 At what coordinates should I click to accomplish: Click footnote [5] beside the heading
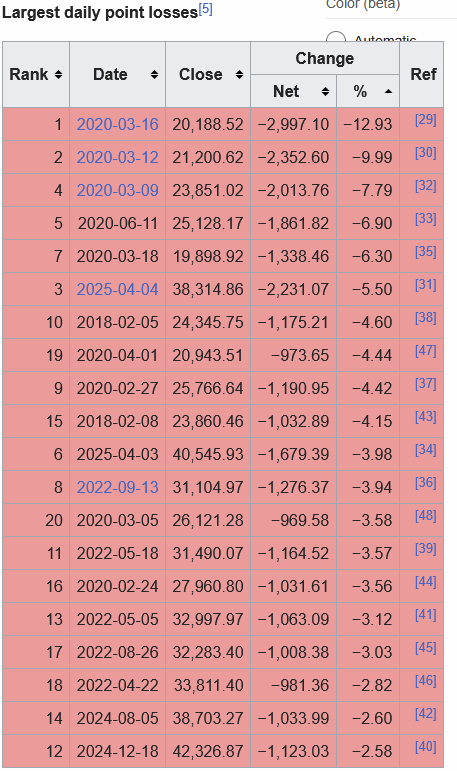click(206, 9)
